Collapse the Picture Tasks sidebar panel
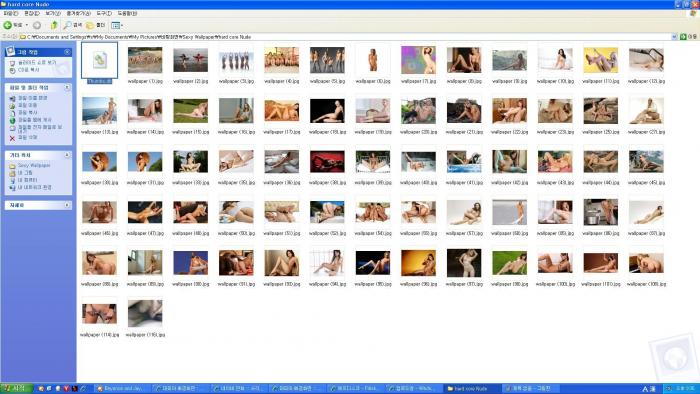Viewport: 700px width, 394px height. [67, 52]
